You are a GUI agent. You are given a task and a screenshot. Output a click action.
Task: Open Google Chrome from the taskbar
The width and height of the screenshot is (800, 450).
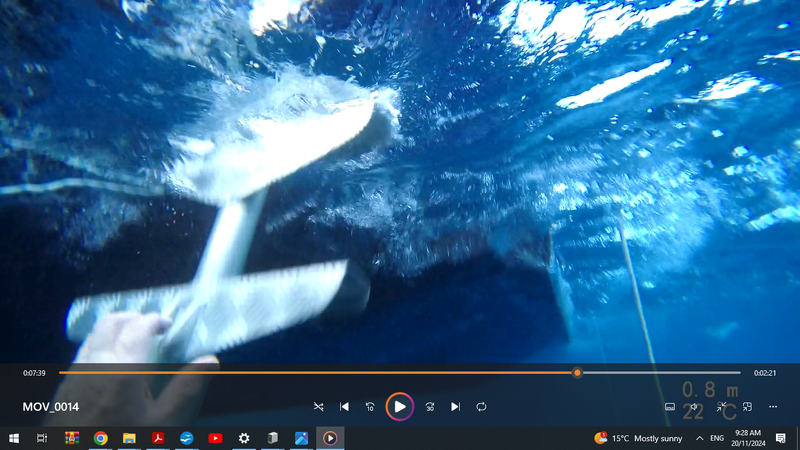pos(101,438)
